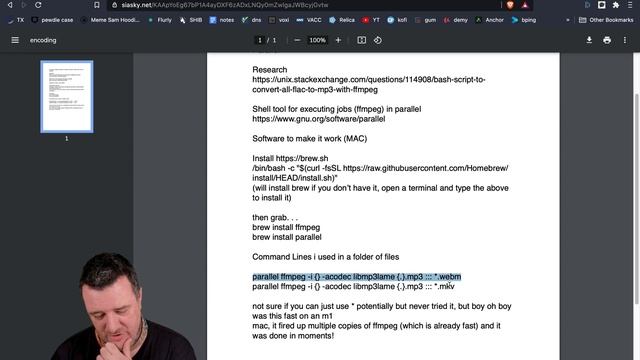Open Brave Shields lion icon
This screenshot has height=360, width=640.
coord(510,5)
